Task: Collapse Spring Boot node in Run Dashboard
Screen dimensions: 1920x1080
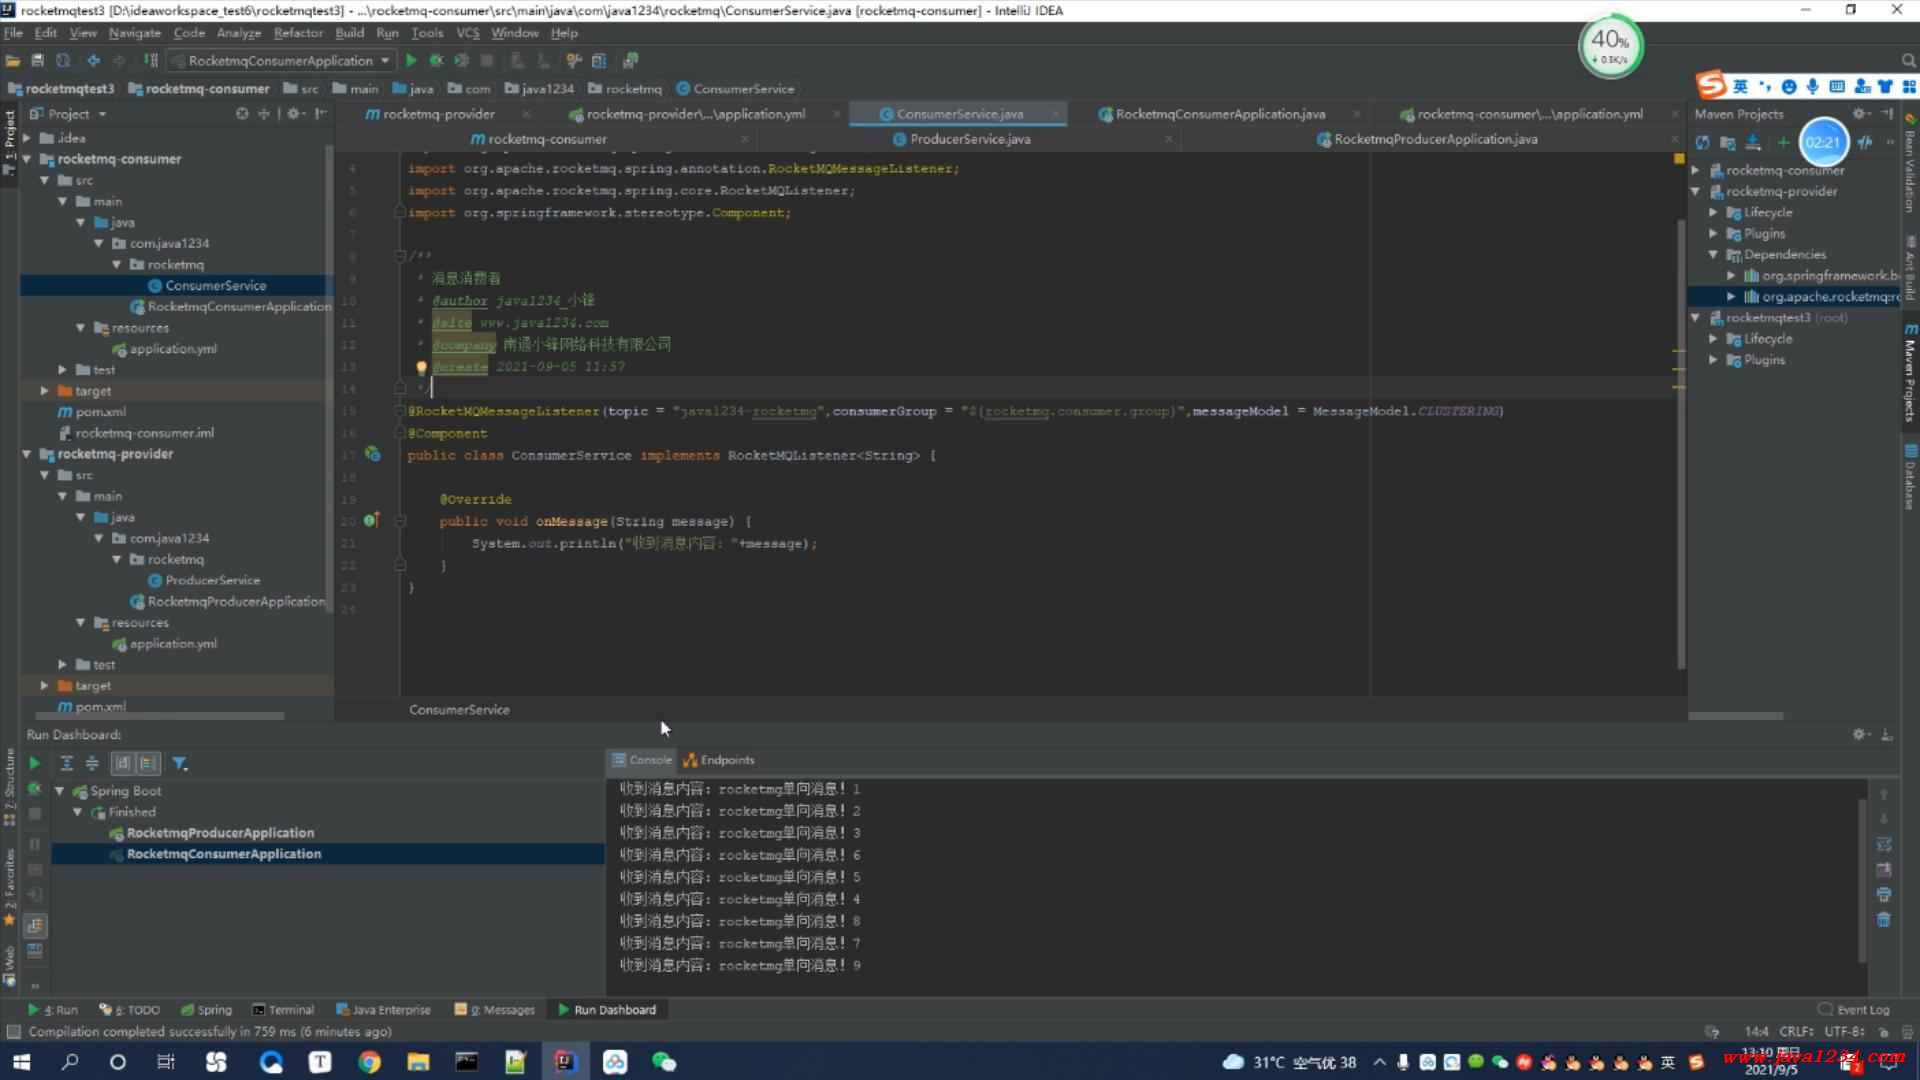Action: pos(60,791)
